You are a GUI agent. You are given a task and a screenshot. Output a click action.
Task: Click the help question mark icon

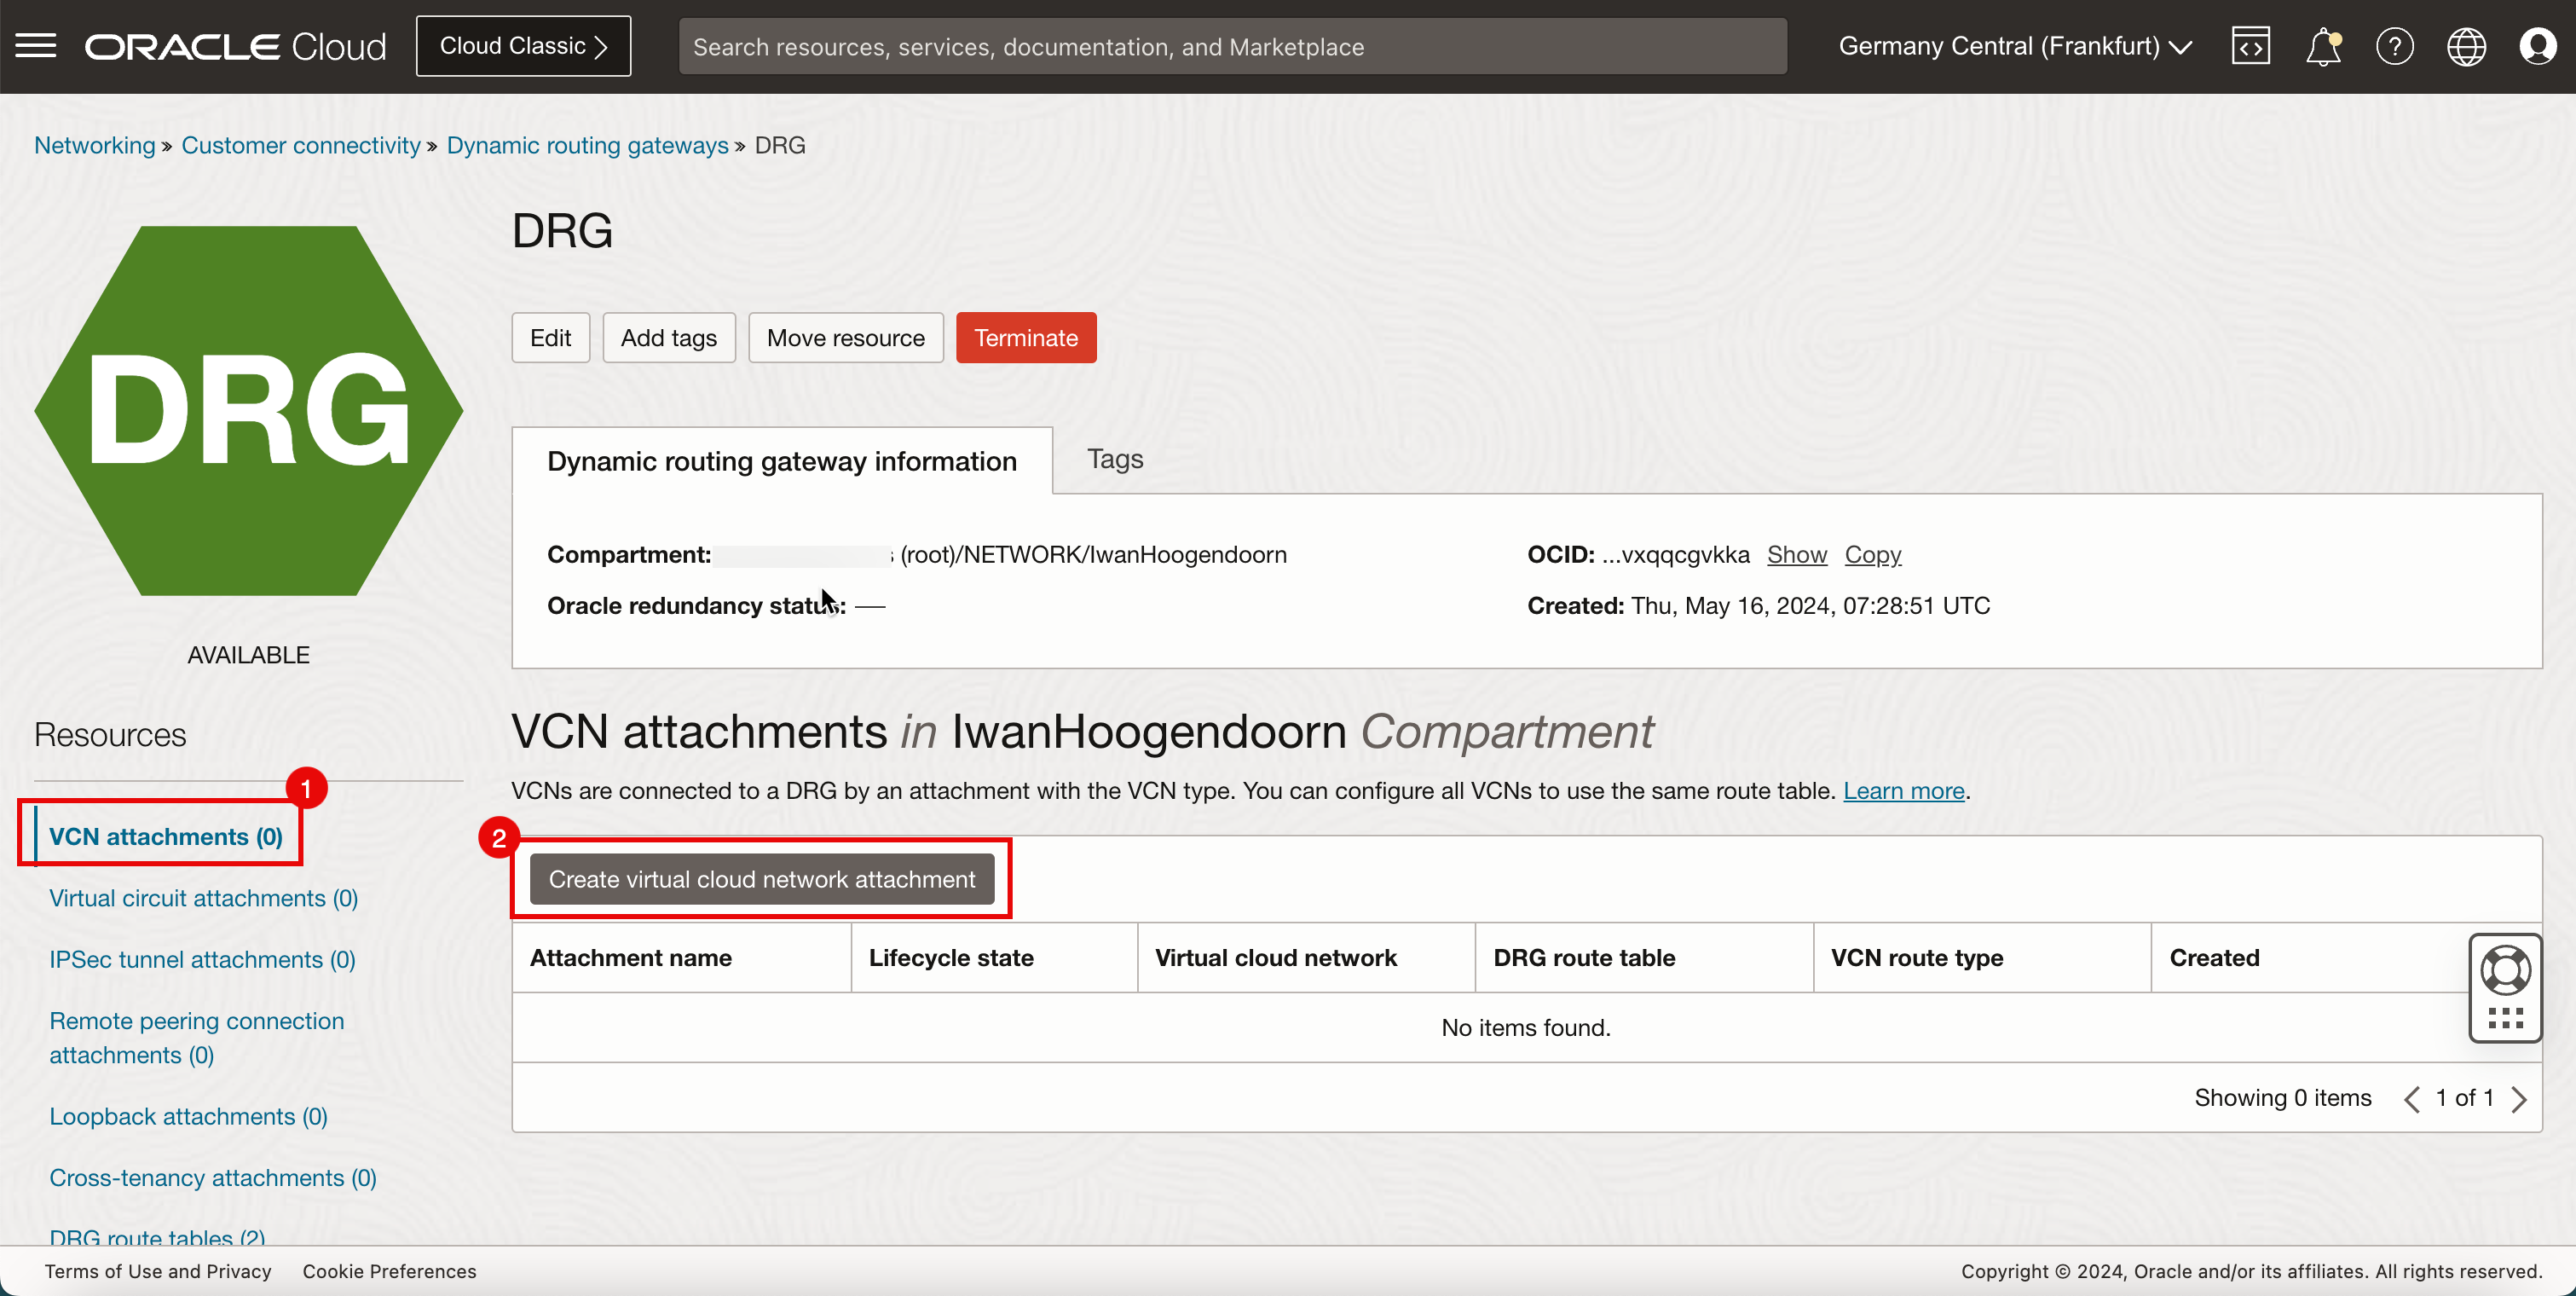(x=2394, y=46)
